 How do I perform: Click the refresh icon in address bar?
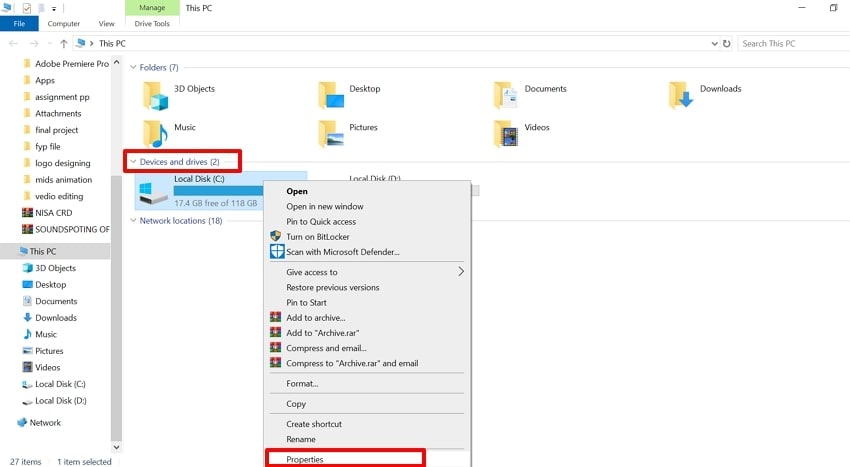tap(726, 43)
